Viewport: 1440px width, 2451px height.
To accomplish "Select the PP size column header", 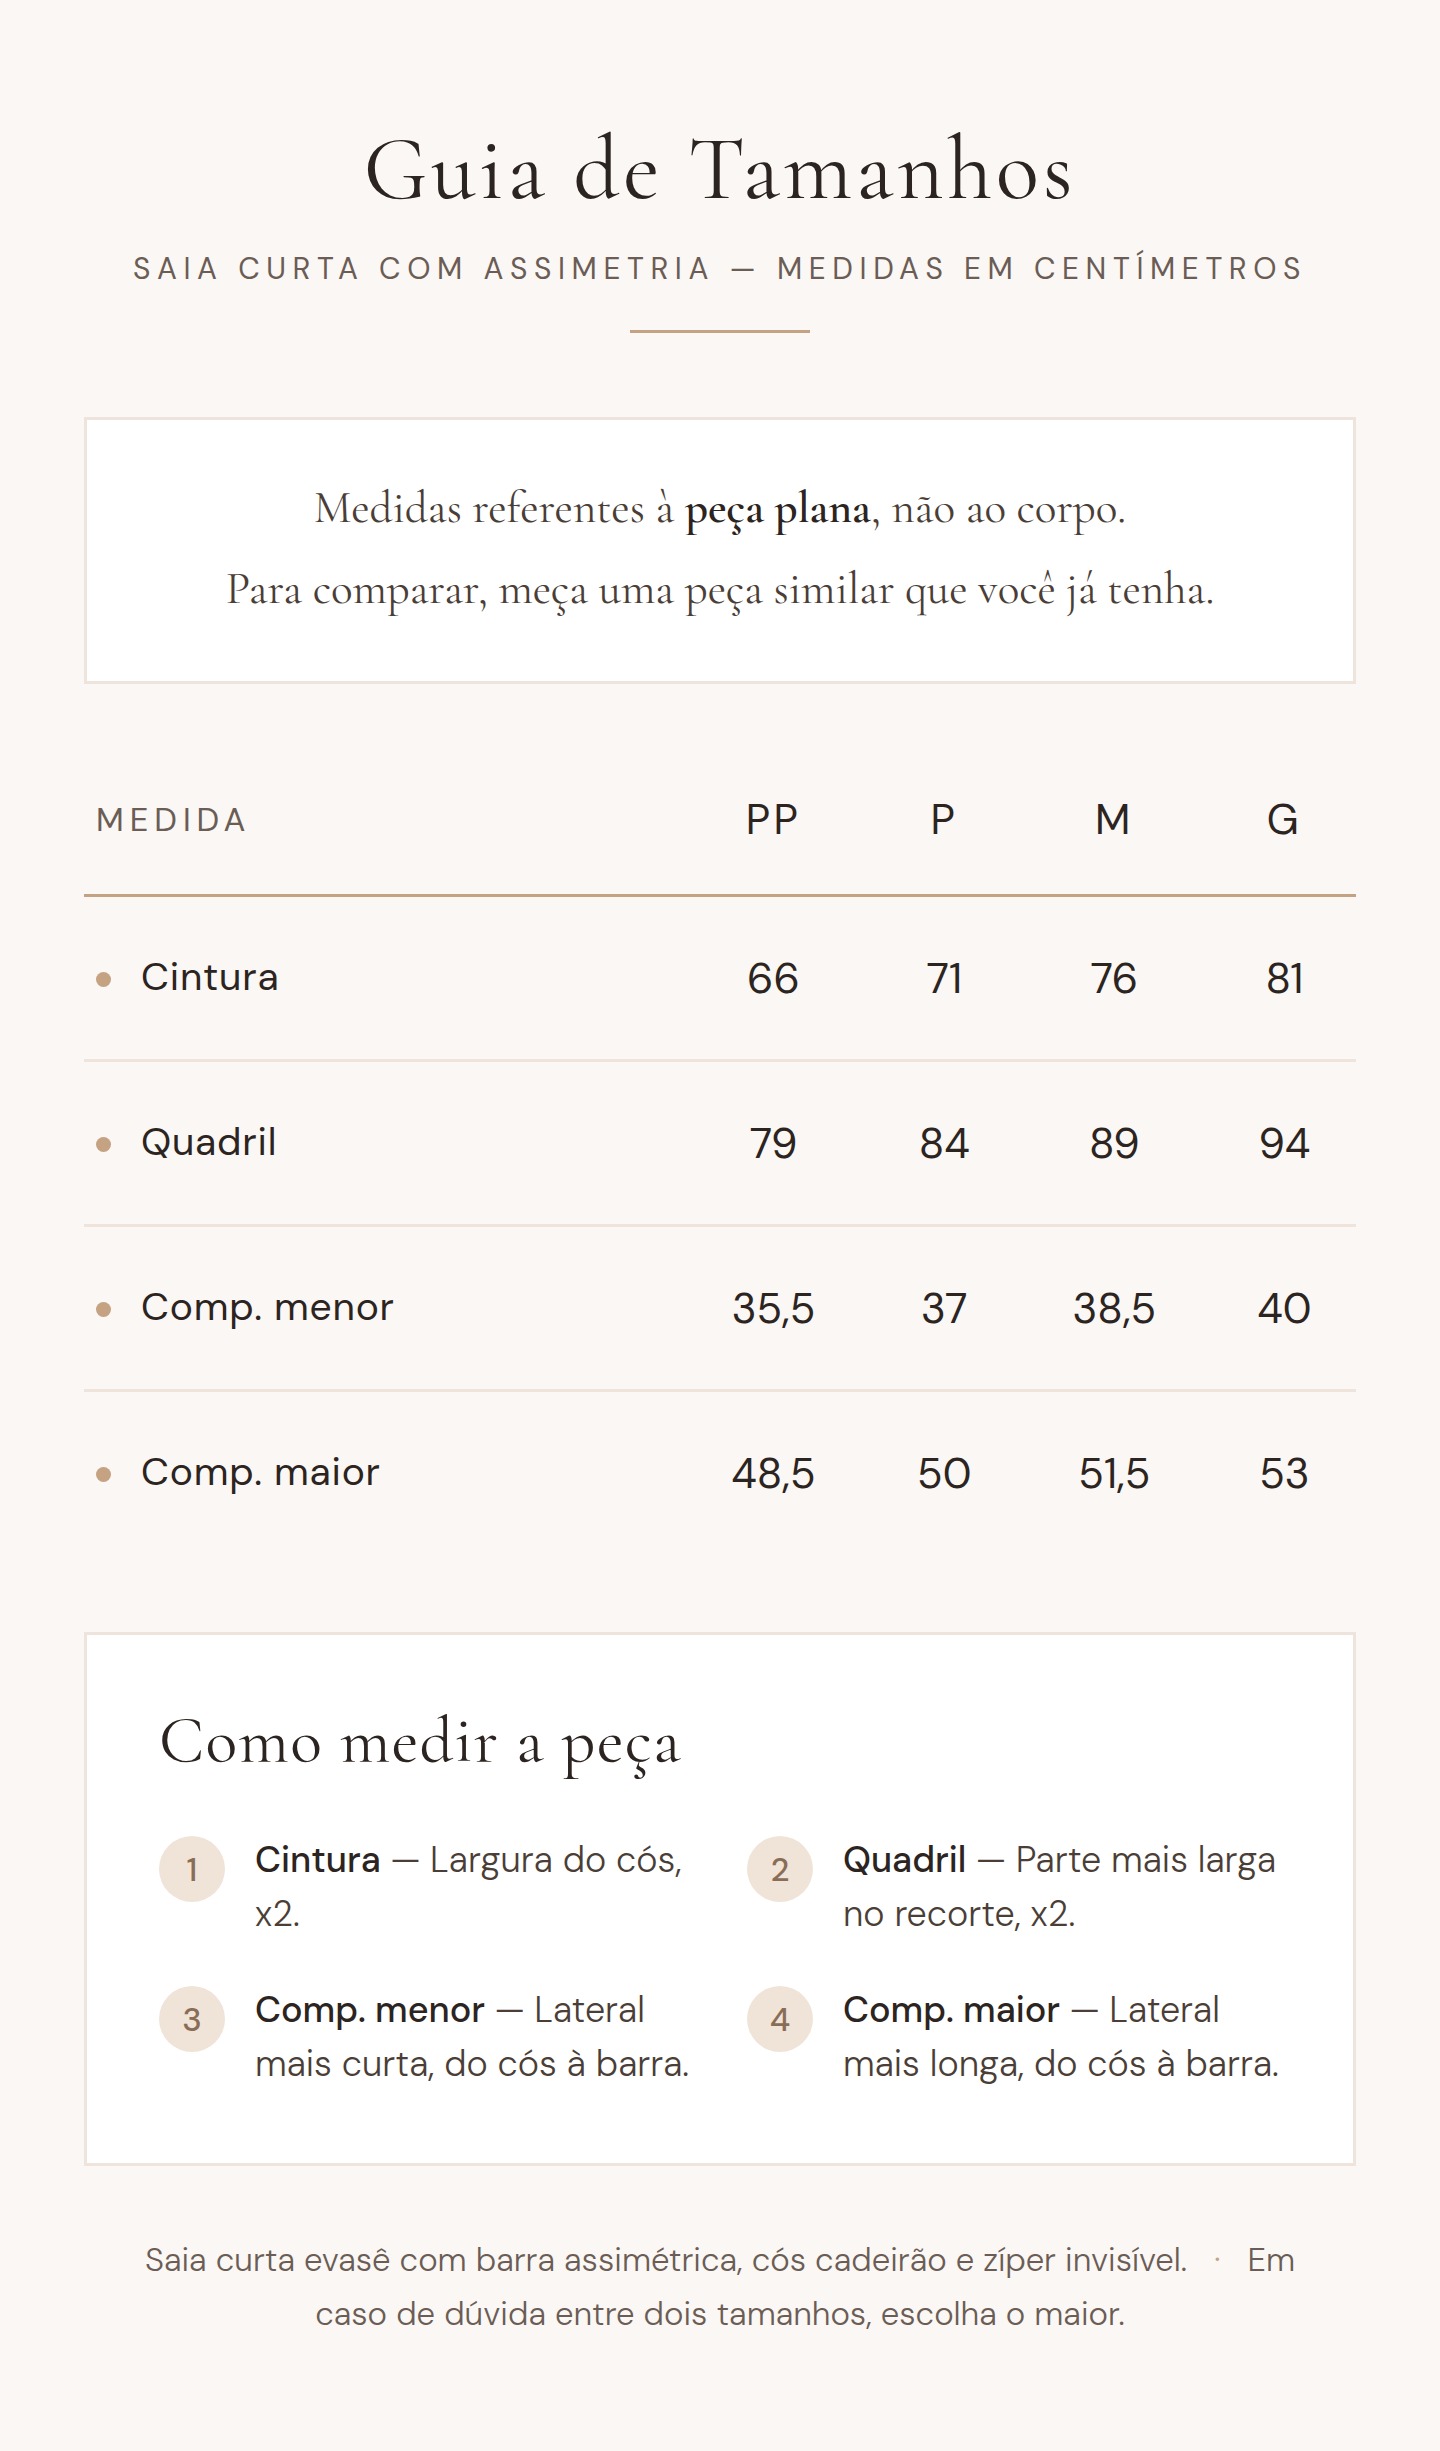I will tap(772, 820).
